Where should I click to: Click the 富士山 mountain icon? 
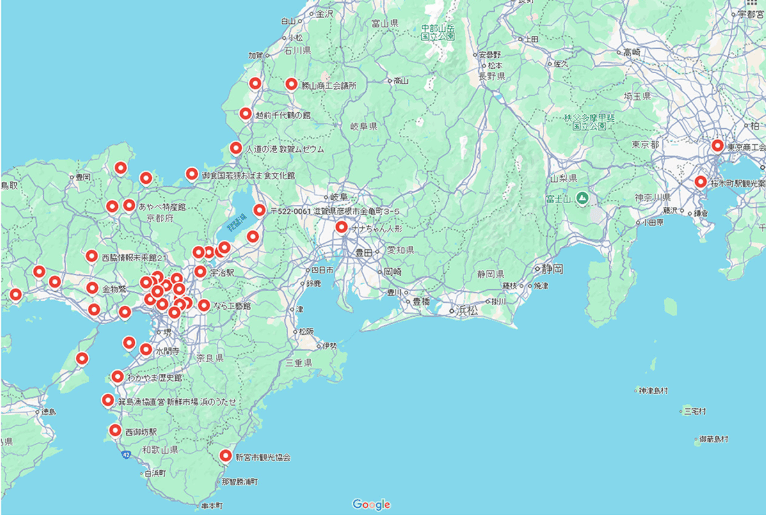(581, 198)
